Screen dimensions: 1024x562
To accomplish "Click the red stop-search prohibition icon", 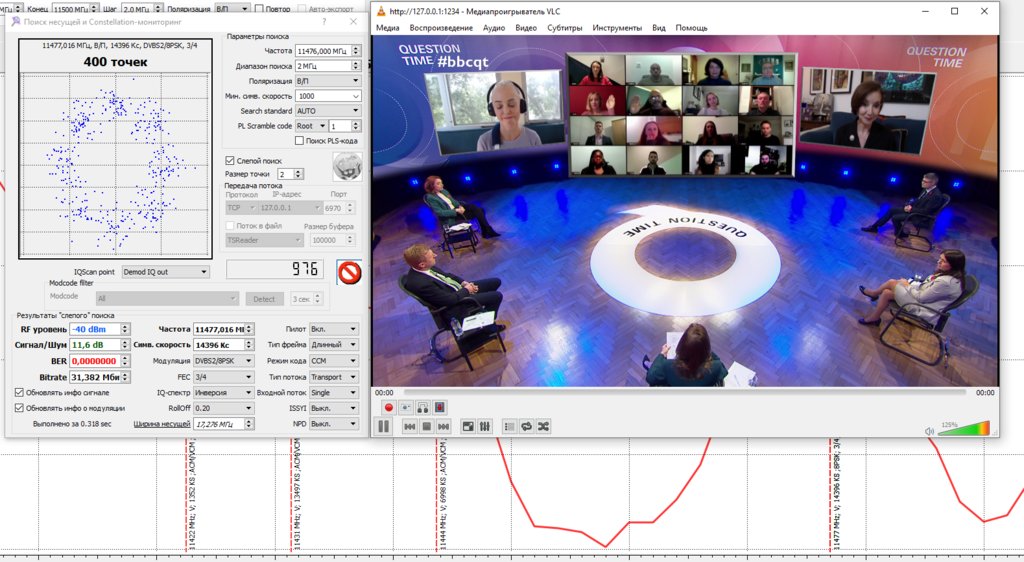I will point(349,271).
